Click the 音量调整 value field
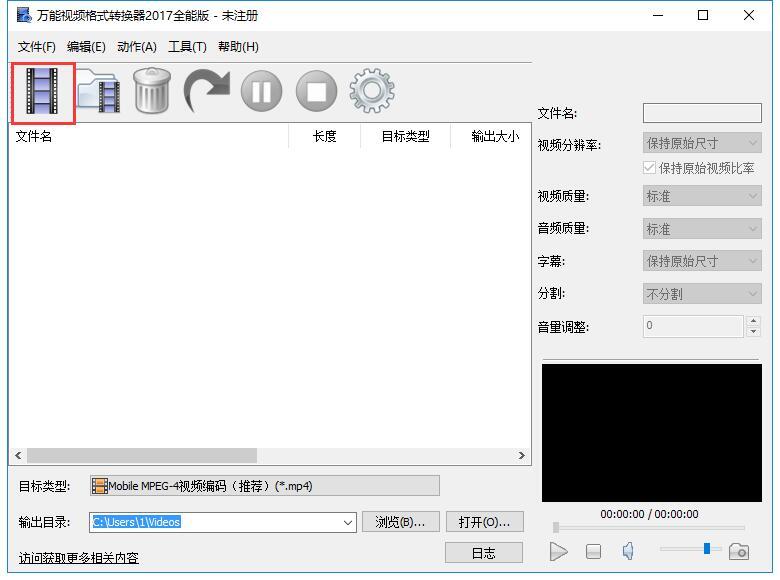 (x=693, y=326)
